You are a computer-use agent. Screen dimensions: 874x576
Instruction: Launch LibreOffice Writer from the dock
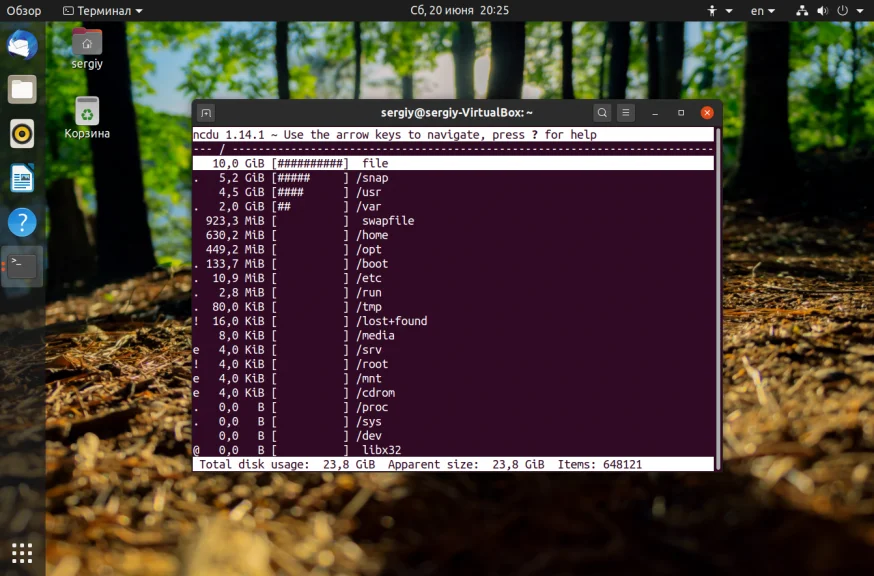(22, 178)
